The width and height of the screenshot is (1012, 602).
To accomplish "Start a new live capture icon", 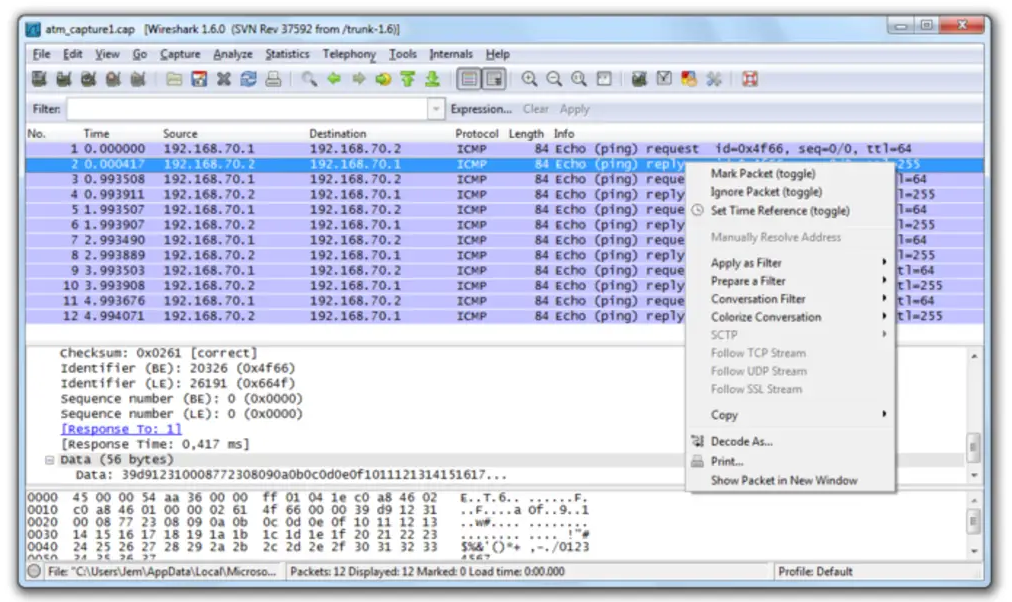I will click(88, 79).
